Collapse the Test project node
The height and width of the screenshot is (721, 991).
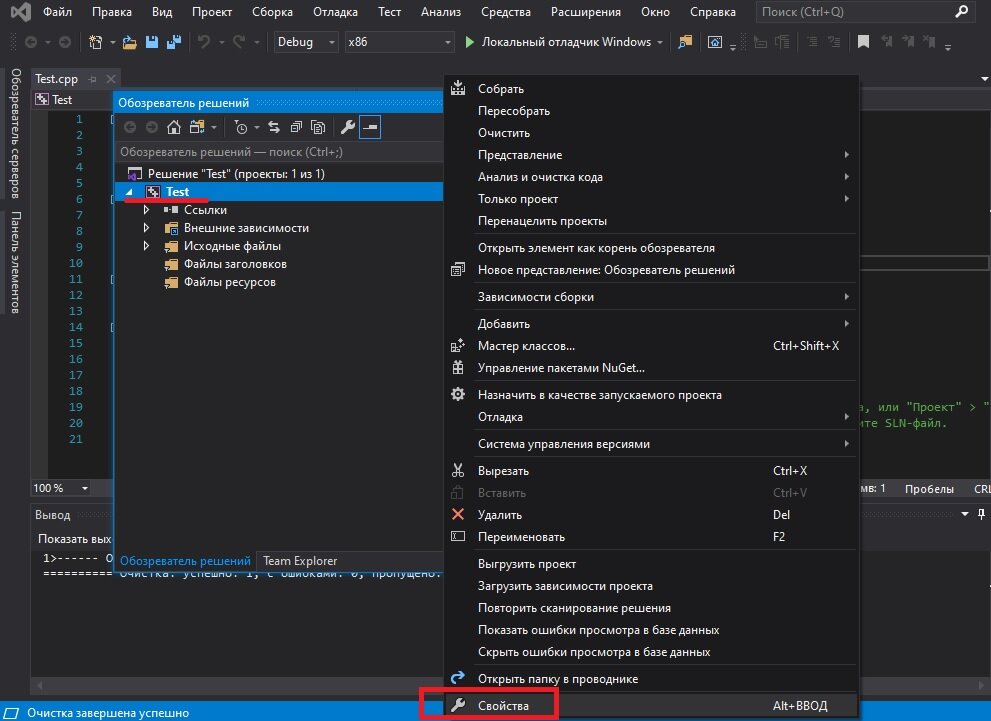tap(128, 192)
